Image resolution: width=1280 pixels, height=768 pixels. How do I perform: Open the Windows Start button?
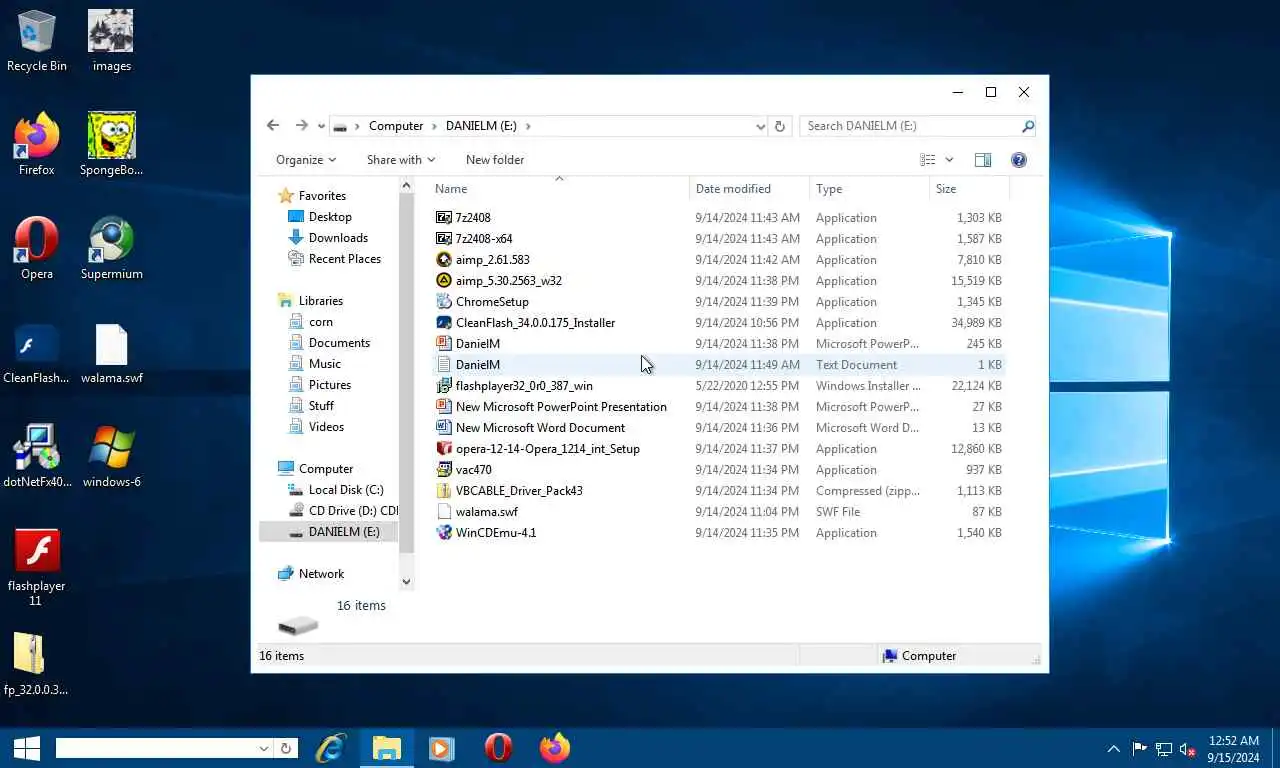pos(26,748)
